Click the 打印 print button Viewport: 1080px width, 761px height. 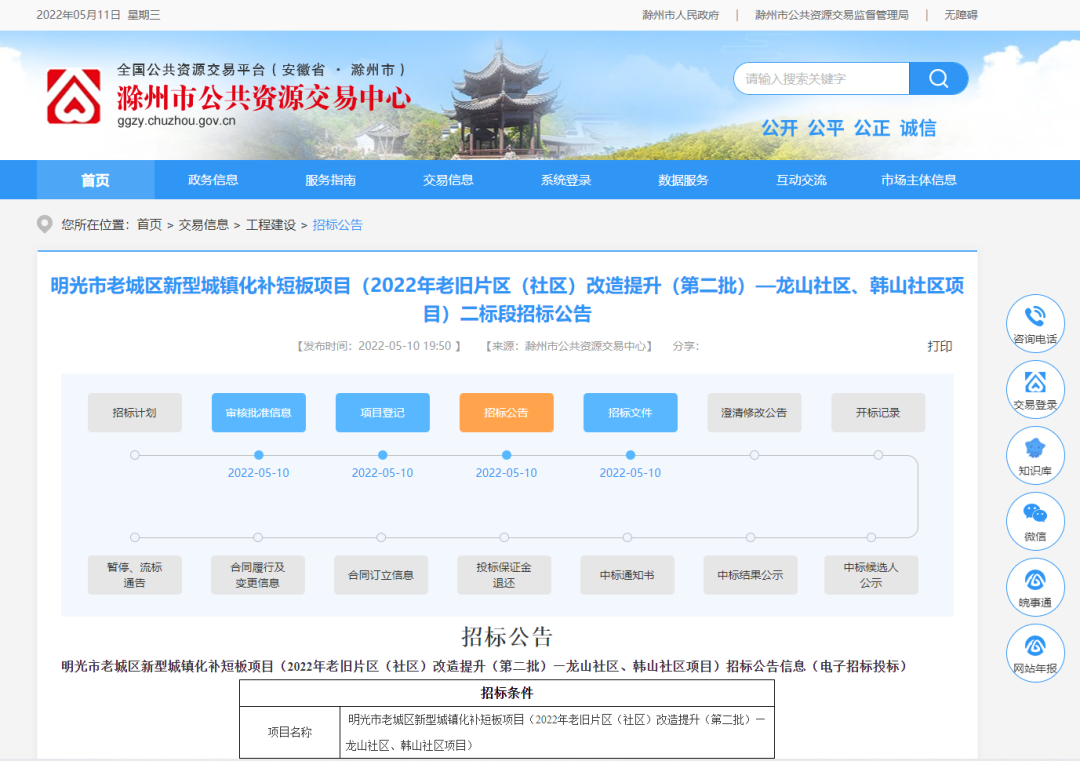click(x=938, y=346)
